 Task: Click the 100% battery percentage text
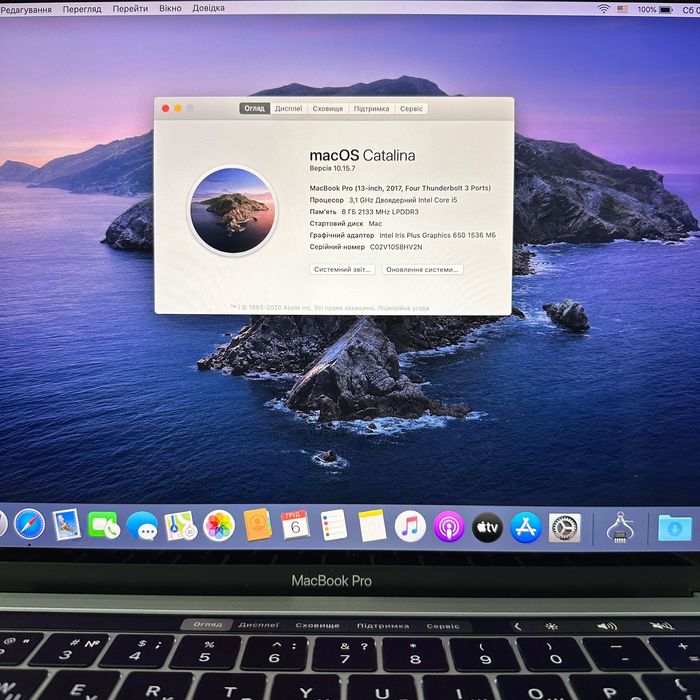(646, 9)
